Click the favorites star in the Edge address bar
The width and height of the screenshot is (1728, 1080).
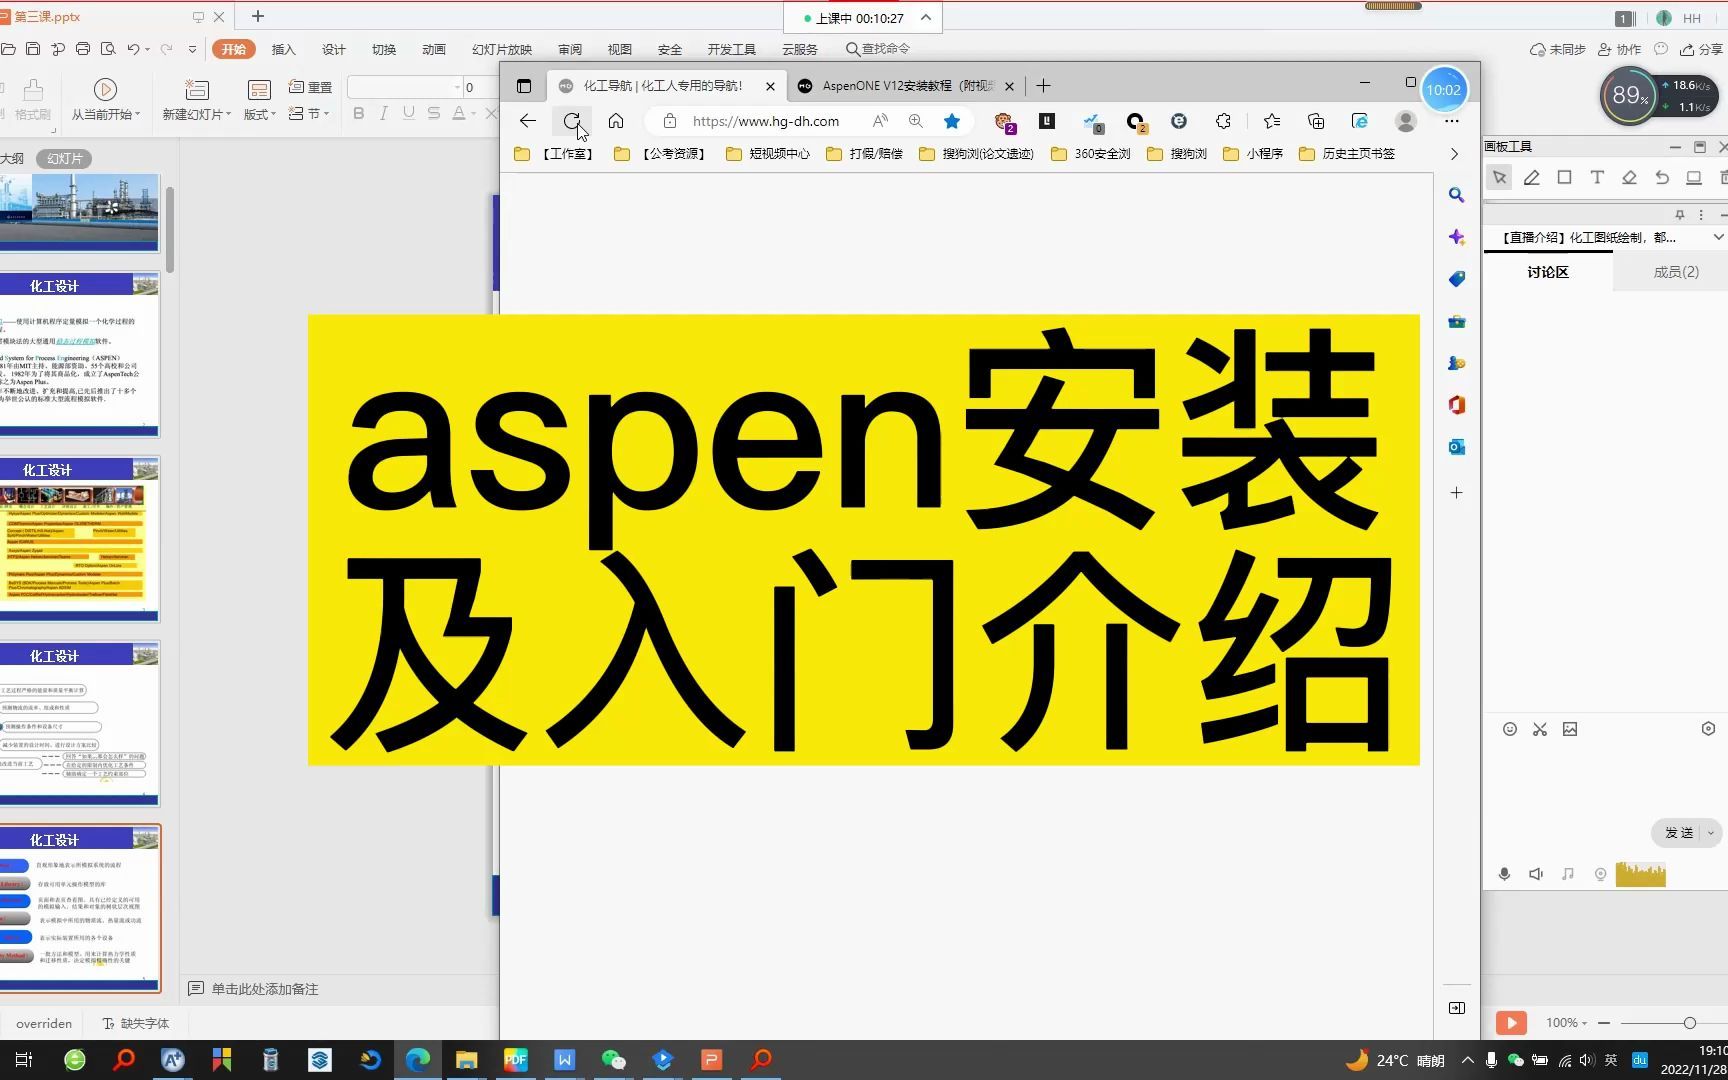951,121
